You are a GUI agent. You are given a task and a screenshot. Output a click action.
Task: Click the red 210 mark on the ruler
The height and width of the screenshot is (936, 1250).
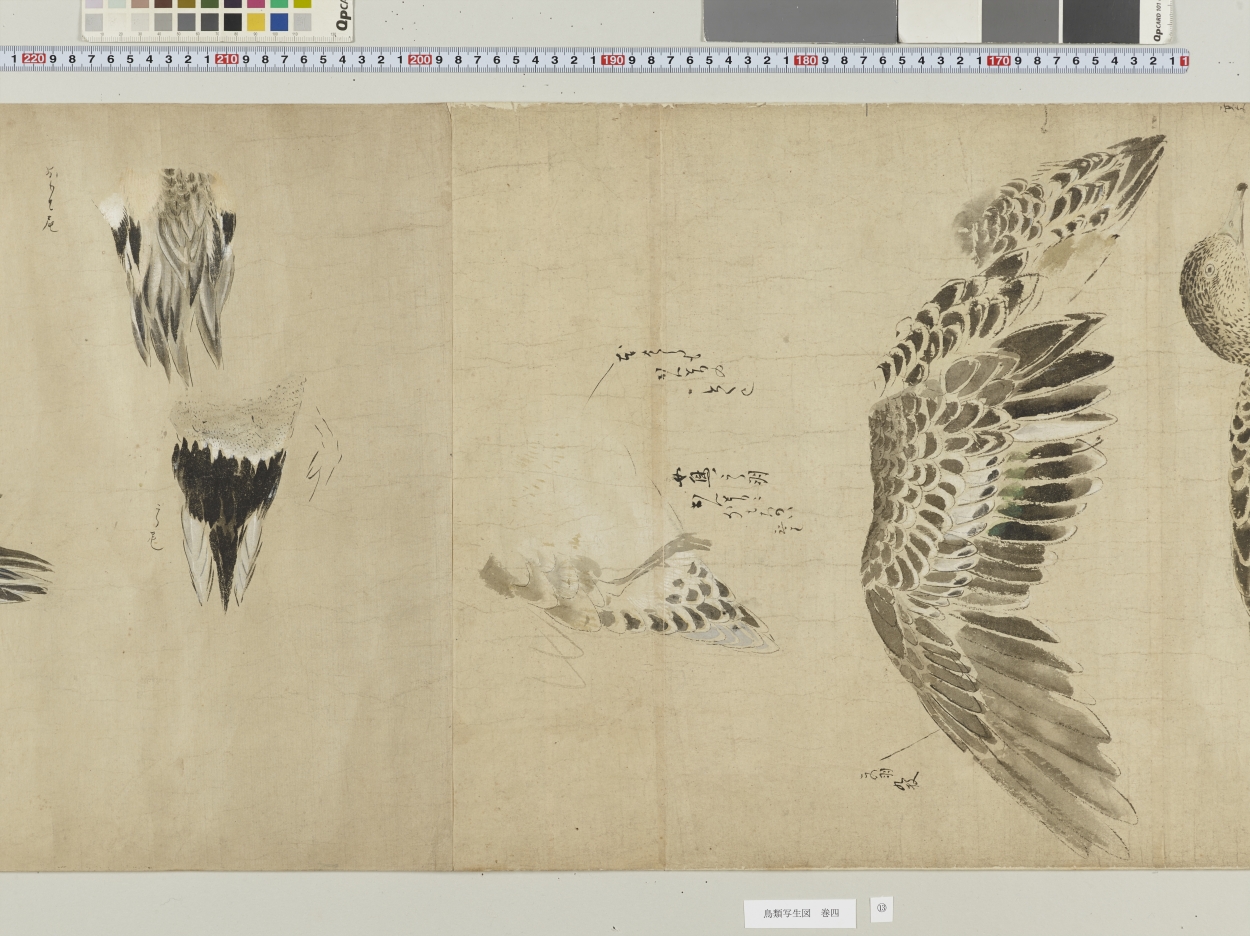click(x=226, y=60)
